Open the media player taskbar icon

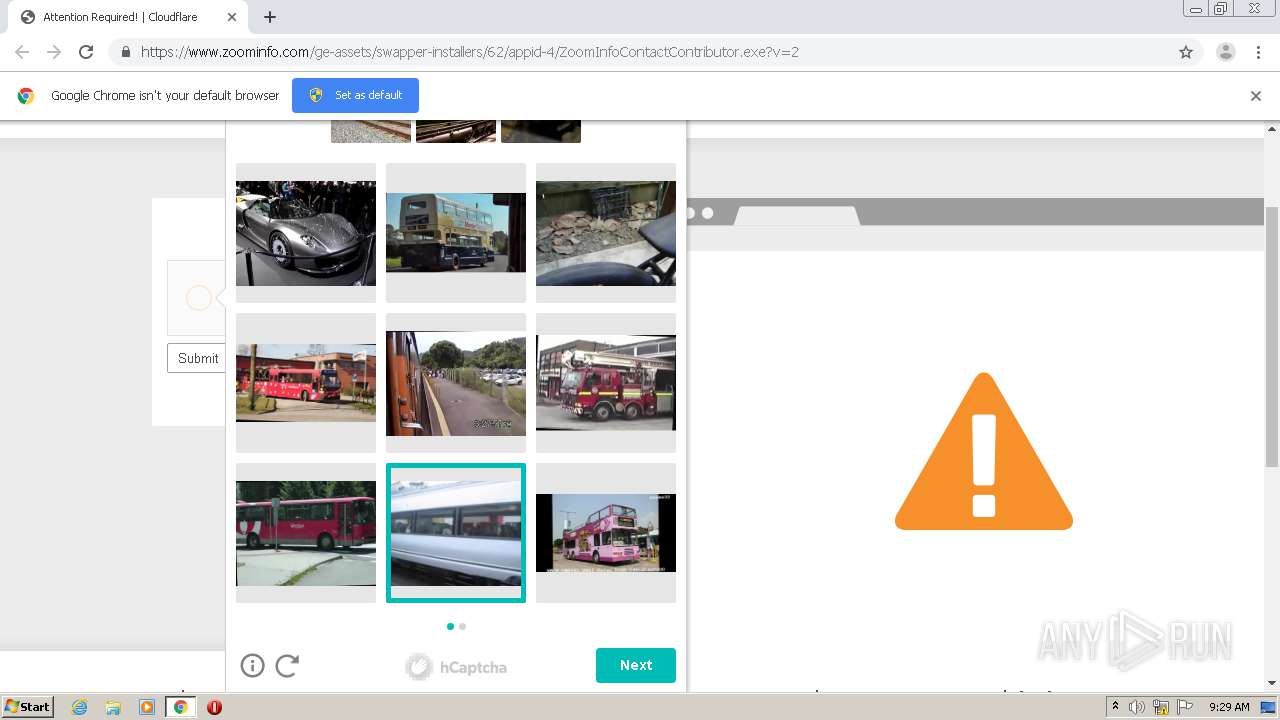point(146,707)
